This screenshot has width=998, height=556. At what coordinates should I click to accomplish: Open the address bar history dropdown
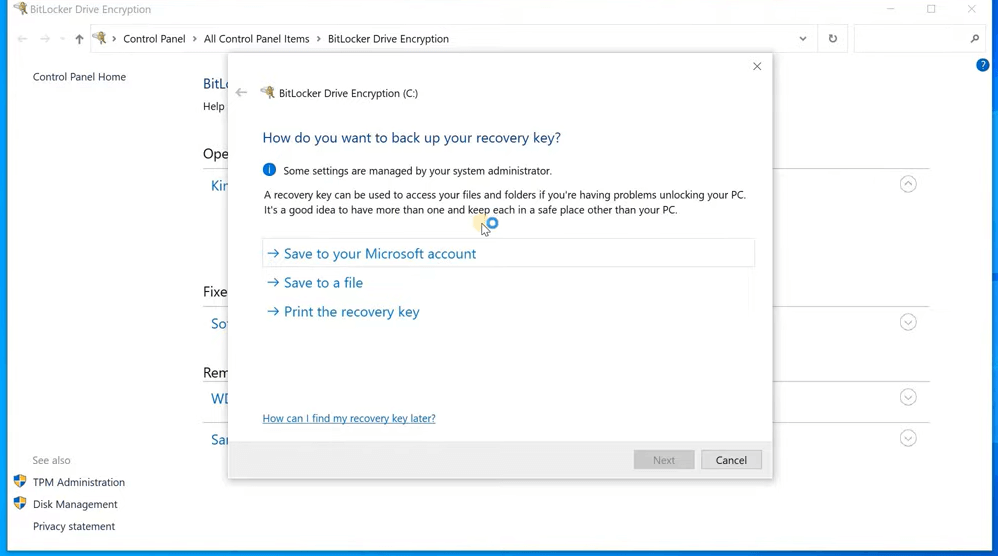pos(803,39)
